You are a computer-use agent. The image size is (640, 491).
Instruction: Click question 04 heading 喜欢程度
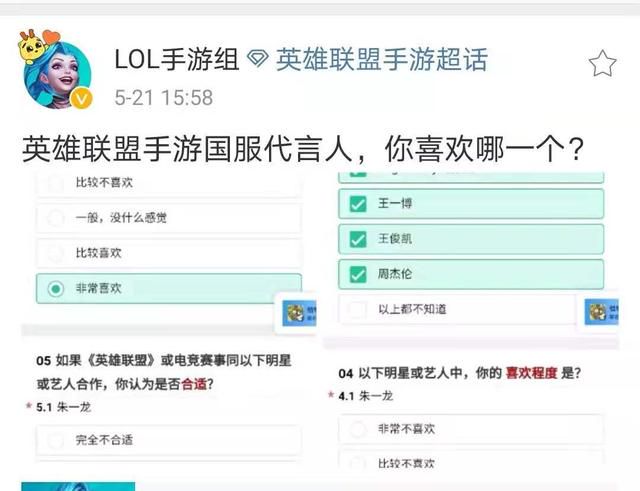pyautogui.click(x=531, y=373)
